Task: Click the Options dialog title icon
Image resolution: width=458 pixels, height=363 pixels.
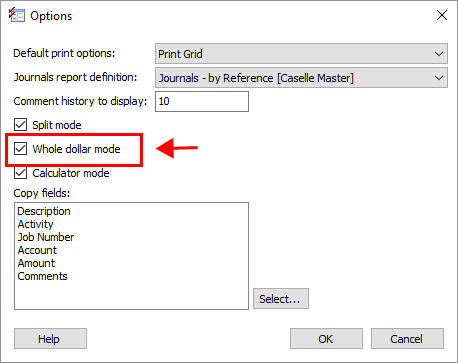Action: [x=17, y=15]
